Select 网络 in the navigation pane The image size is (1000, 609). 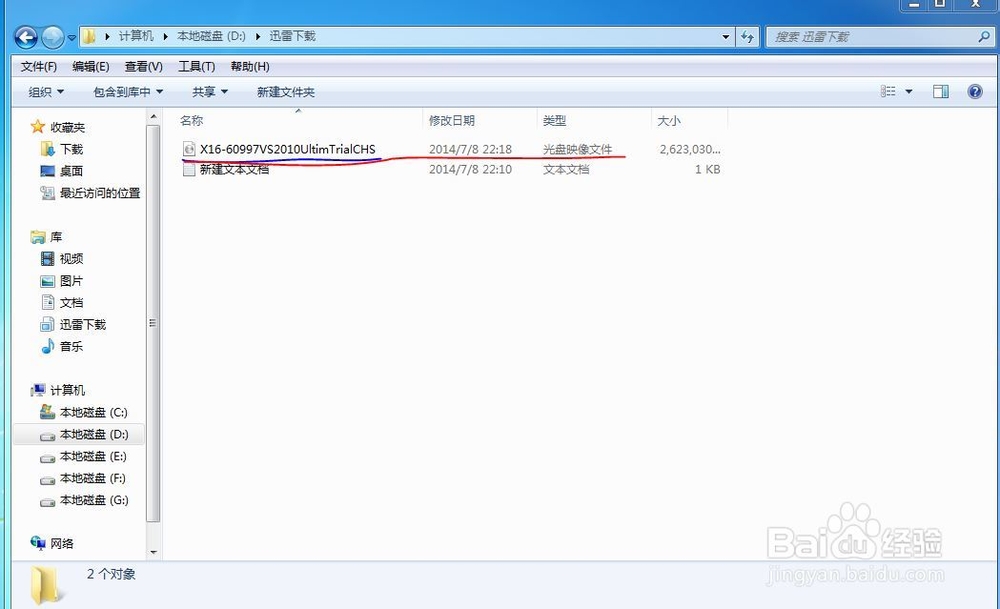(62, 543)
